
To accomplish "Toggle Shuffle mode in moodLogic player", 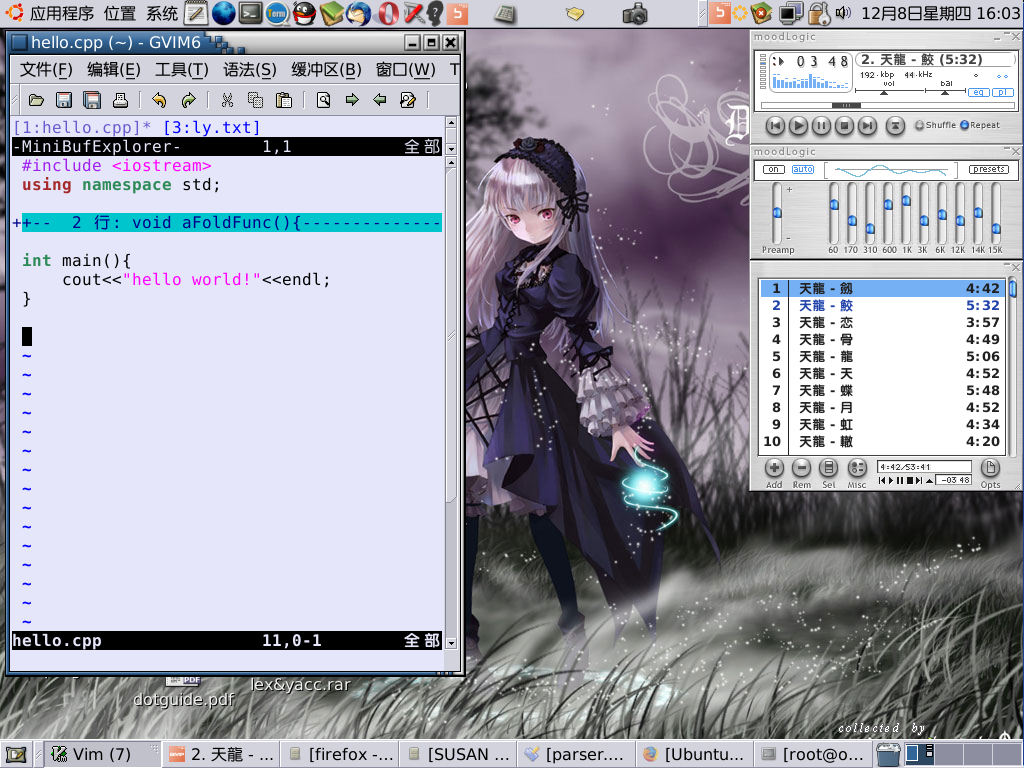I will [935, 125].
